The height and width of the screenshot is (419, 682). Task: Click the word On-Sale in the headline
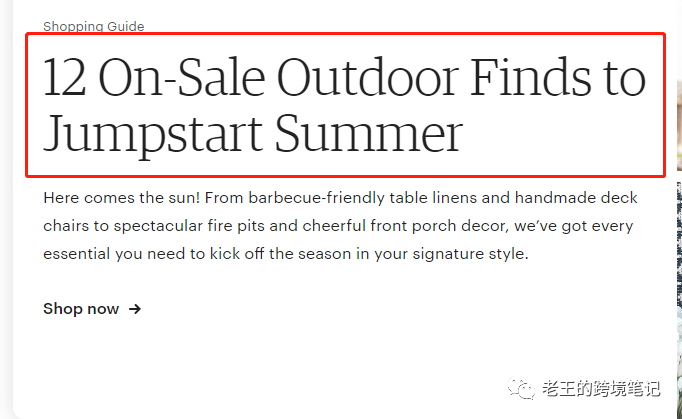182,77
